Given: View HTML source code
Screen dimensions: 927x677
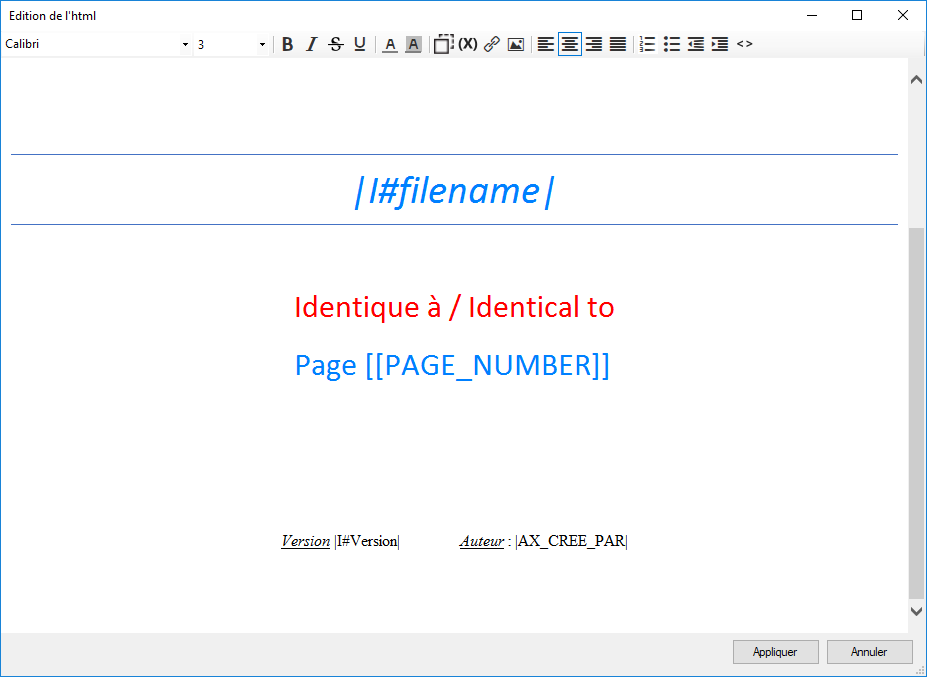Looking at the screenshot, I should 744,44.
